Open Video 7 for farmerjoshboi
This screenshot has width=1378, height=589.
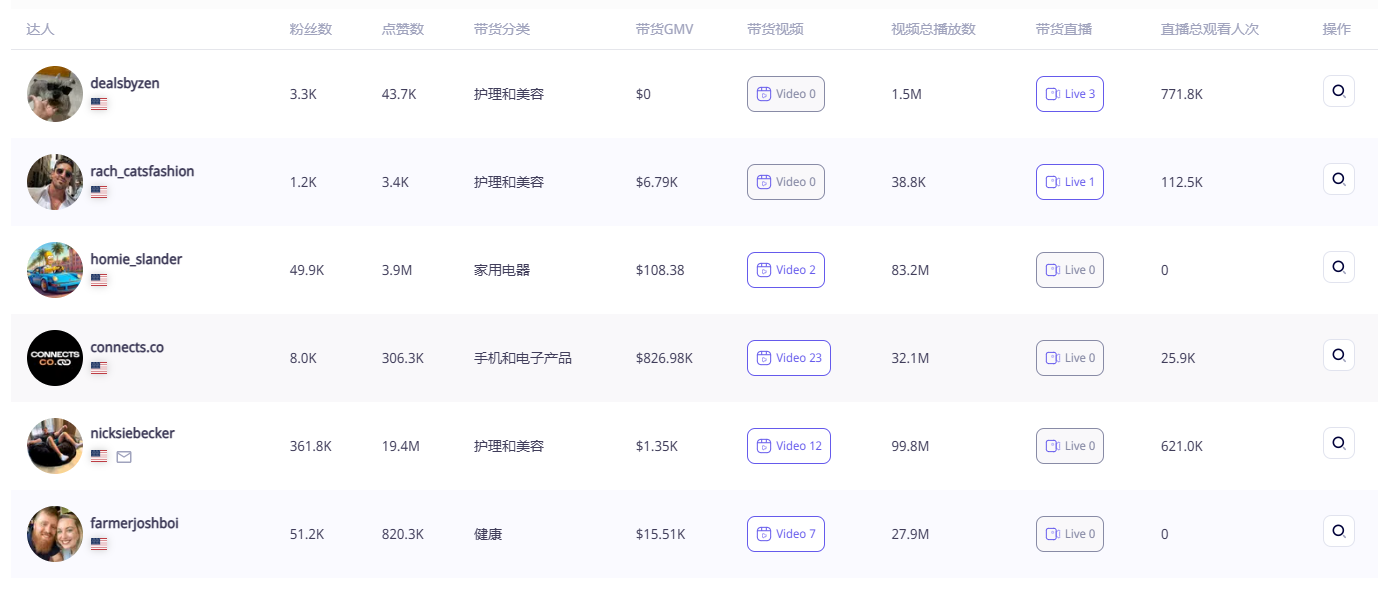click(x=785, y=534)
